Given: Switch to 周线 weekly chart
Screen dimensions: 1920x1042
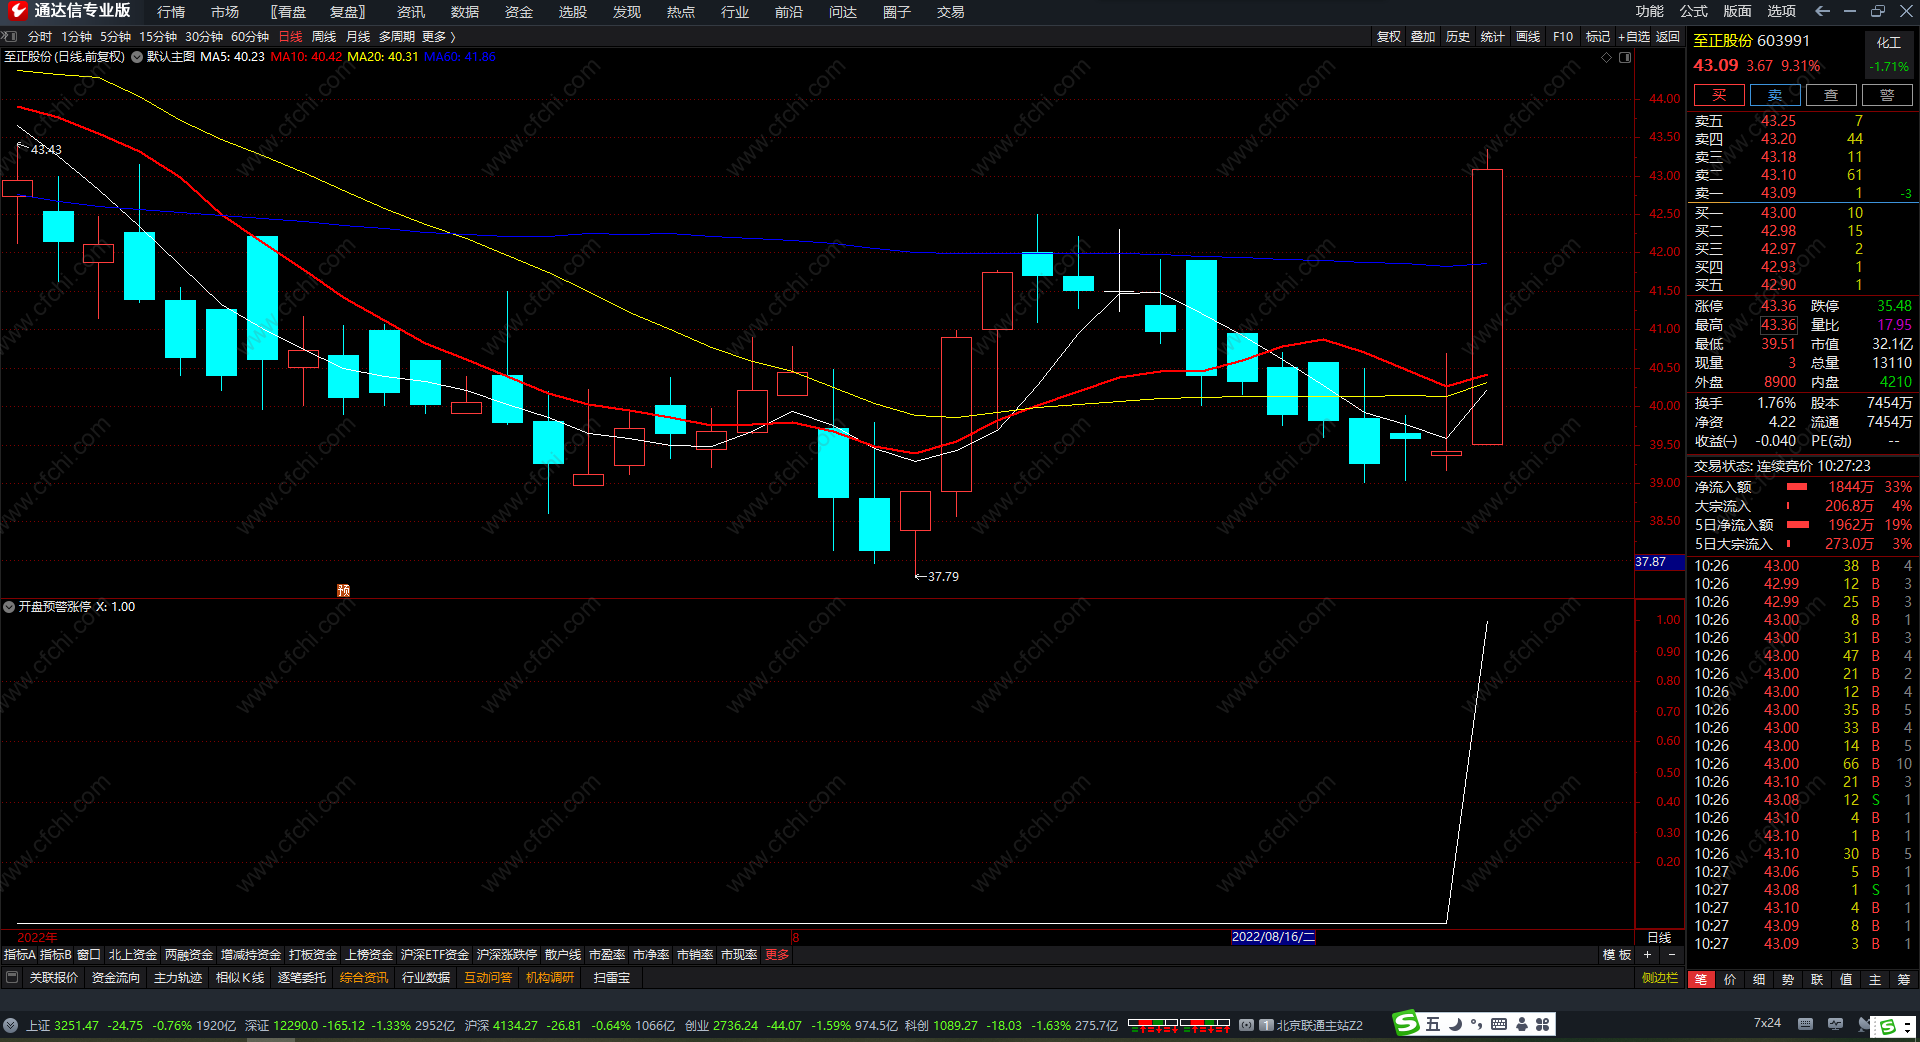Looking at the screenshot, I should click(324, 37).
